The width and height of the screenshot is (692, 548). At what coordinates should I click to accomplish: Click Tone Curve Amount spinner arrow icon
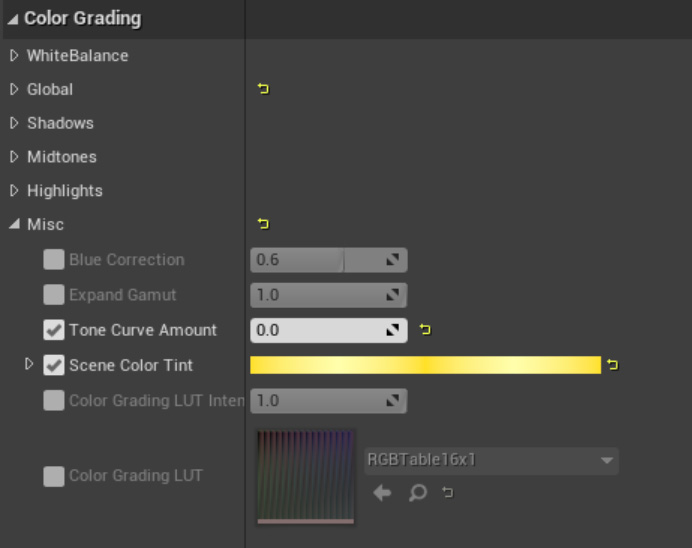(x=394, y=330)
